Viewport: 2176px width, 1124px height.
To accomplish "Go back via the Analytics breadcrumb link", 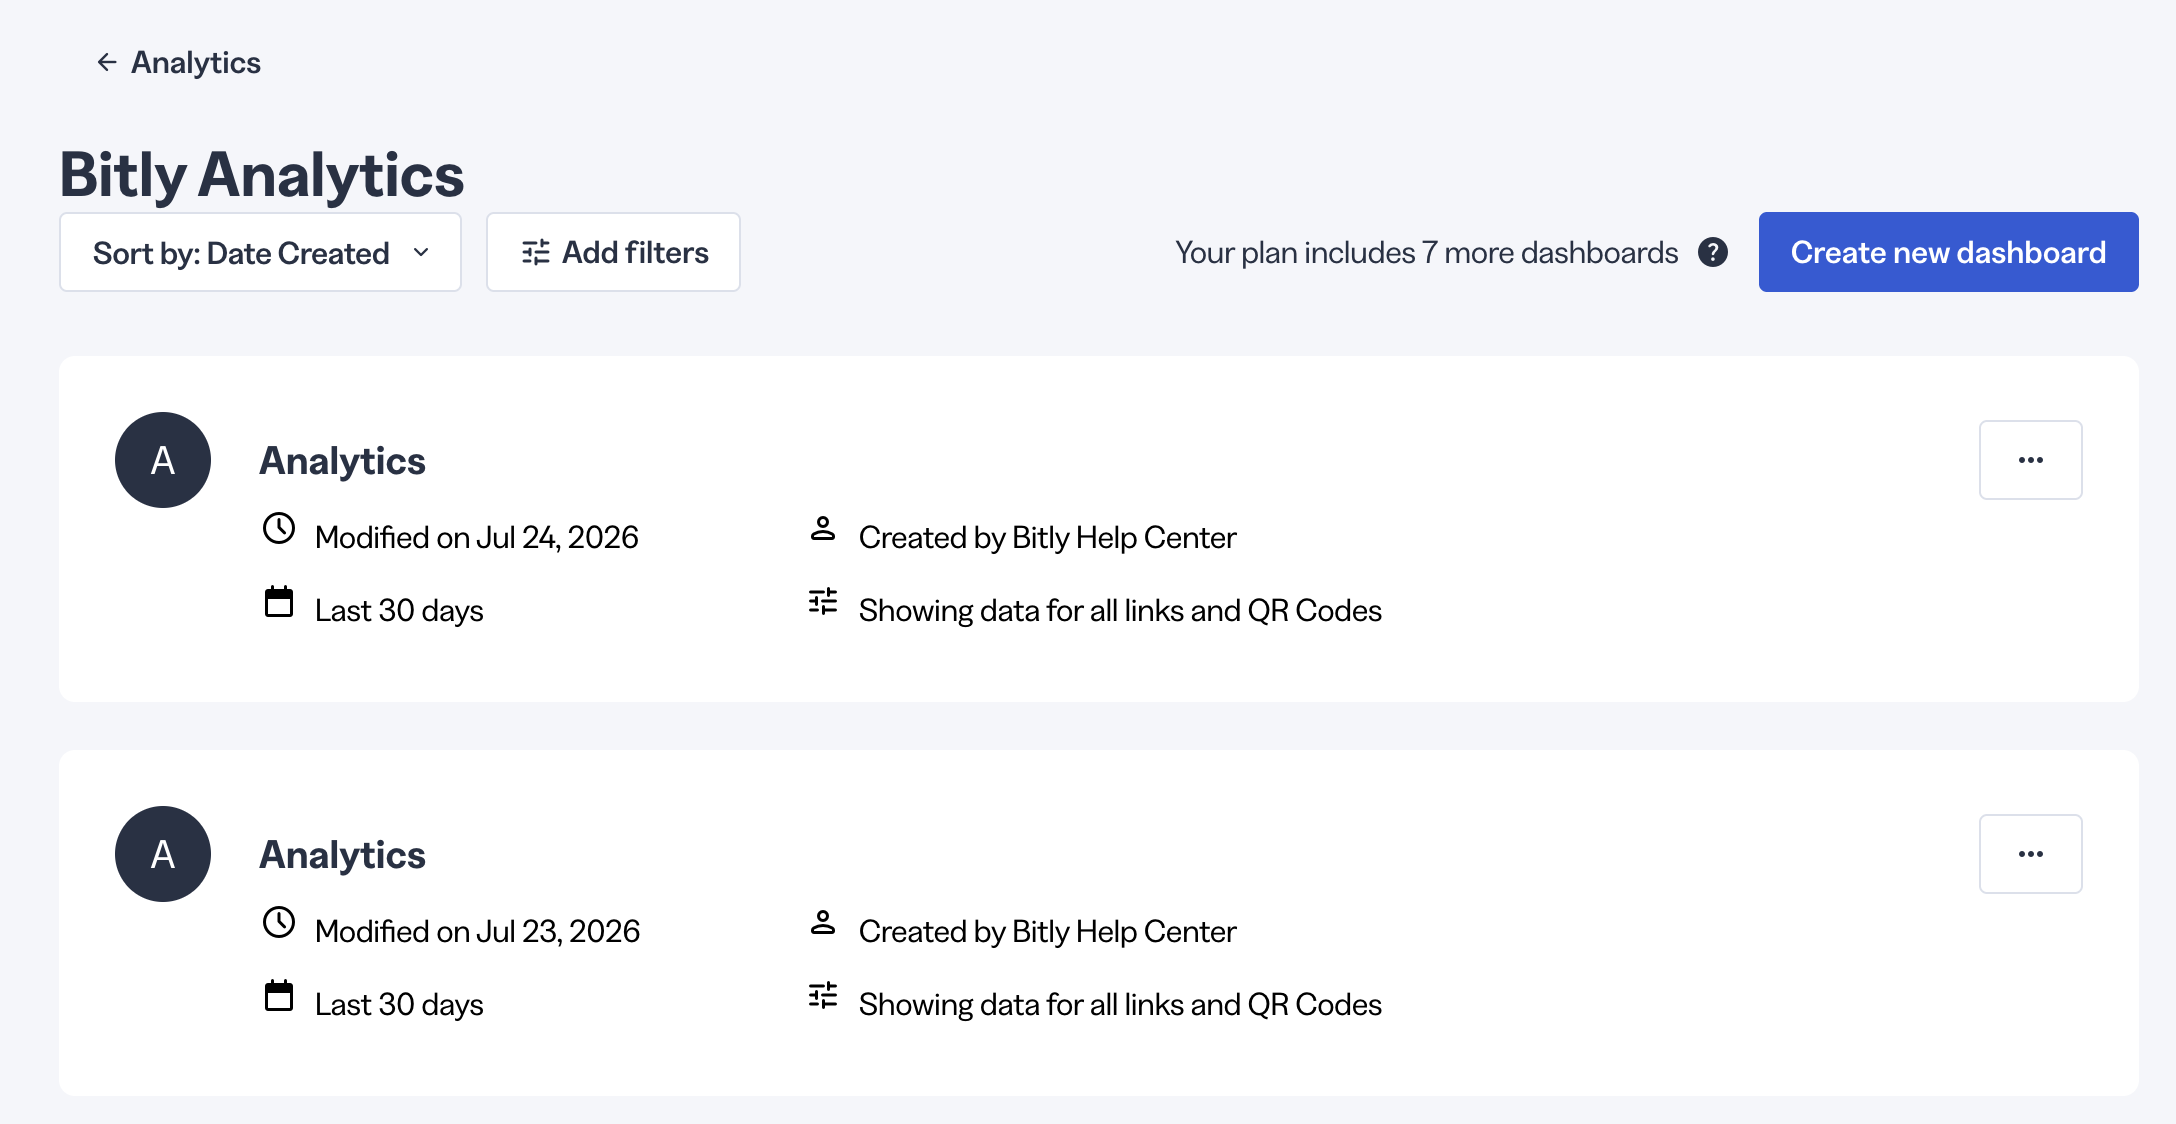I will (196, 63).
